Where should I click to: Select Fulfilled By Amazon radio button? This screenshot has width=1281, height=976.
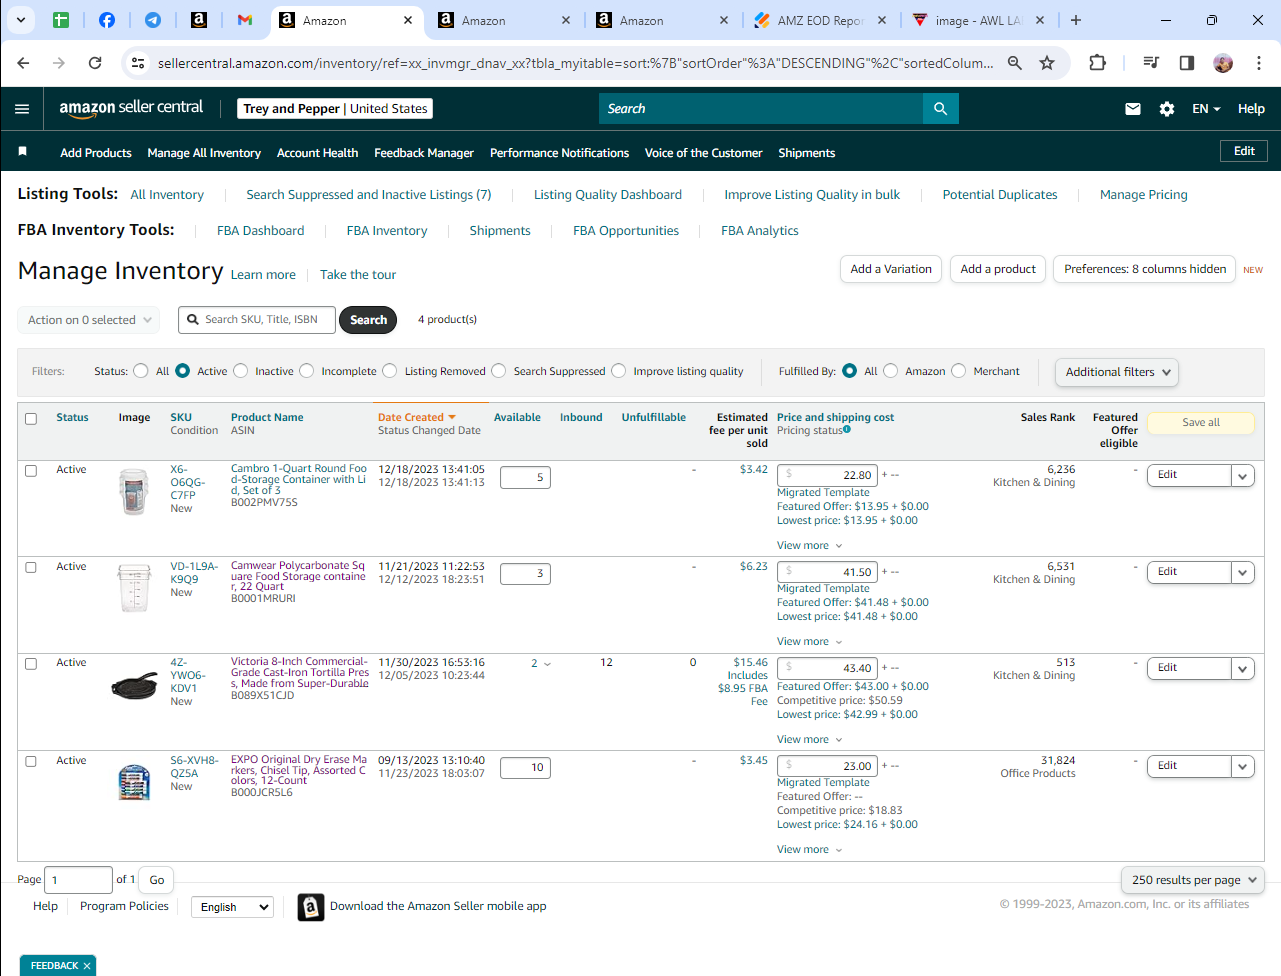890,371
